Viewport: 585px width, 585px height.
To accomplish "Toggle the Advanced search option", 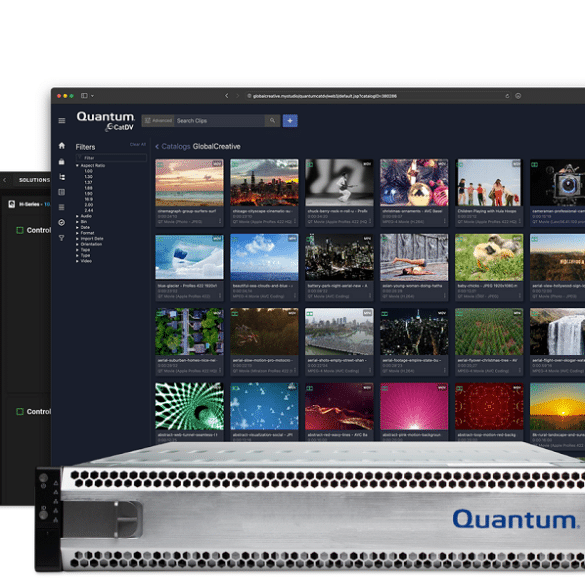I will coord(158,121).
